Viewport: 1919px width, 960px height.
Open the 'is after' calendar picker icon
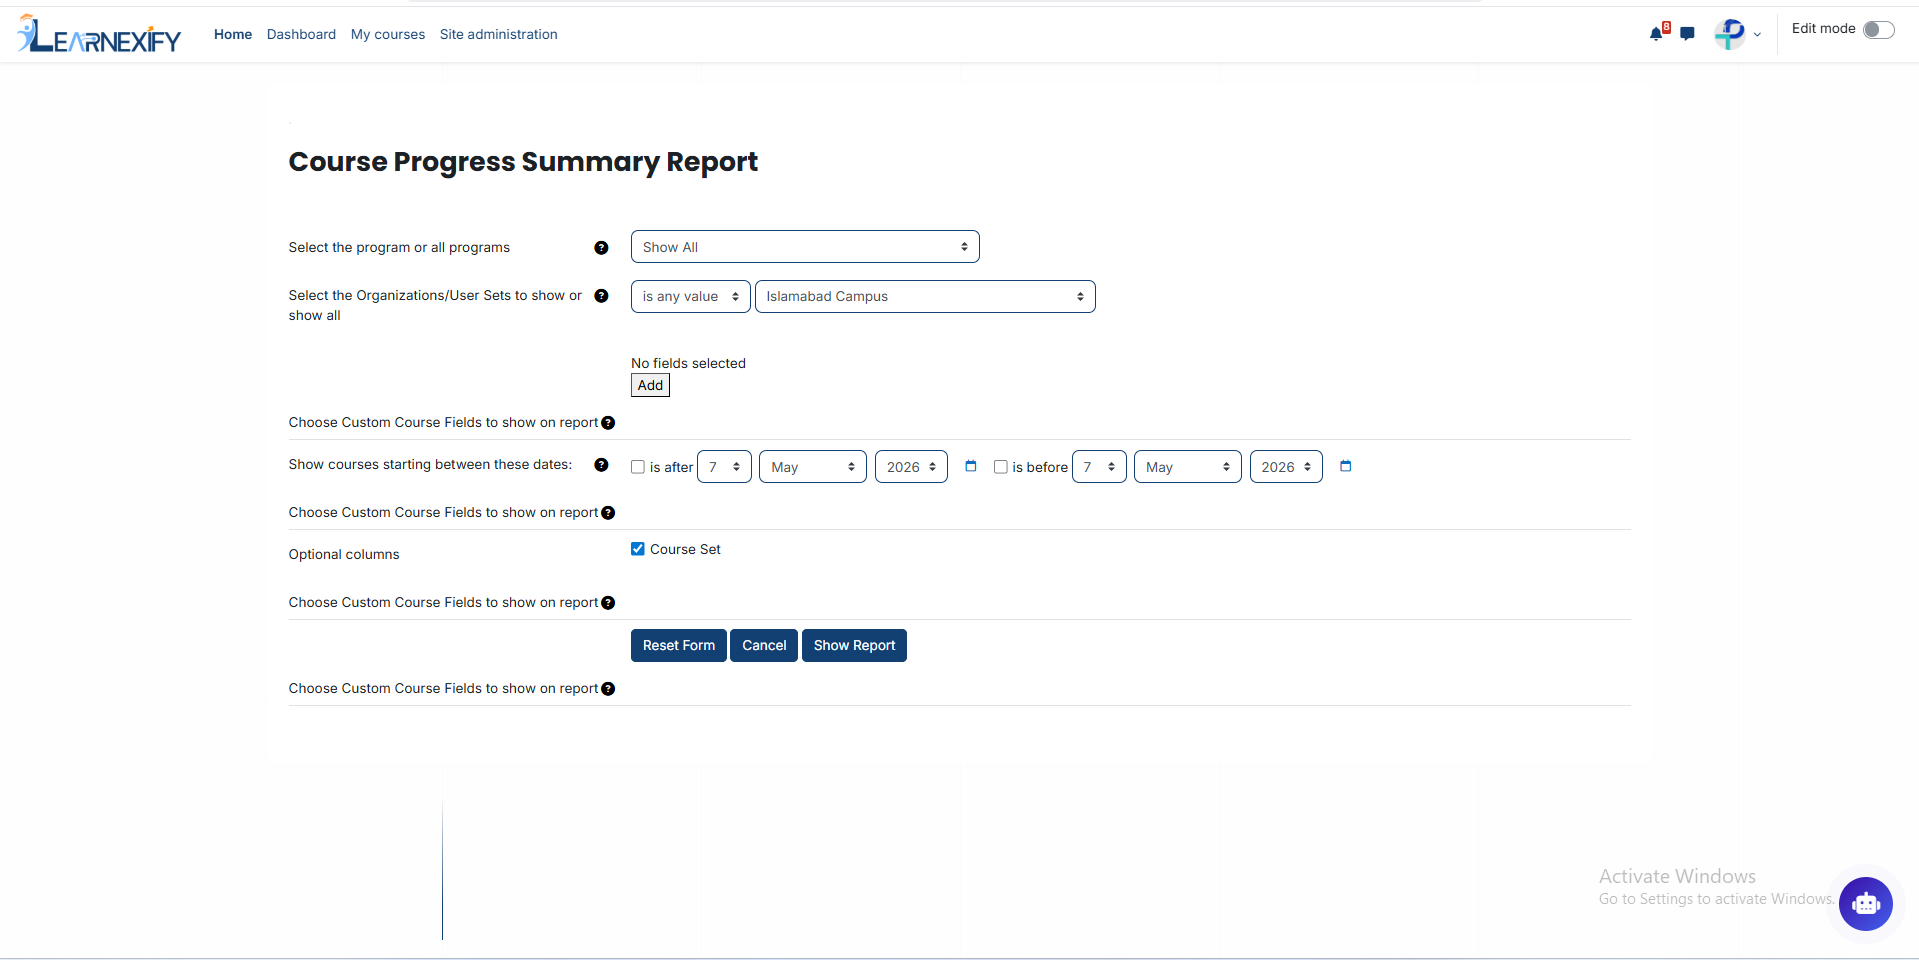tap(970, 466)
